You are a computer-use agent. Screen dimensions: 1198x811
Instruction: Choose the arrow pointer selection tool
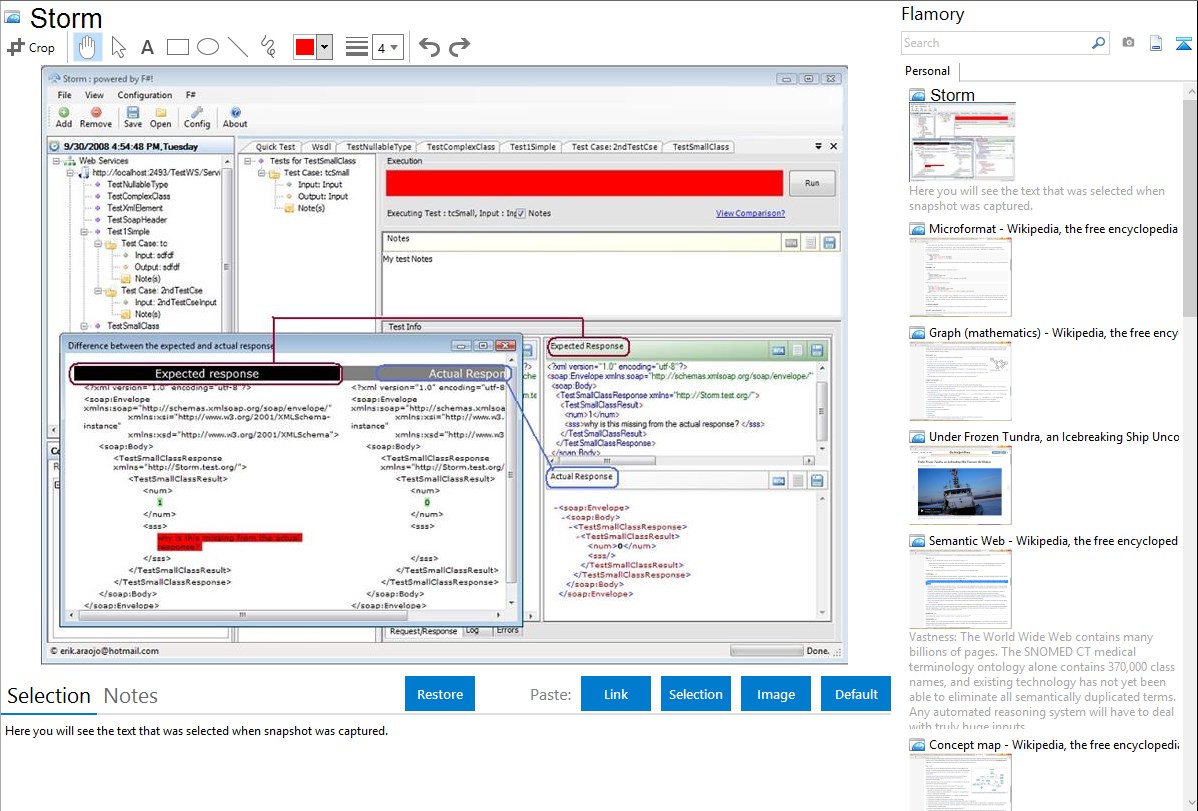118,47
